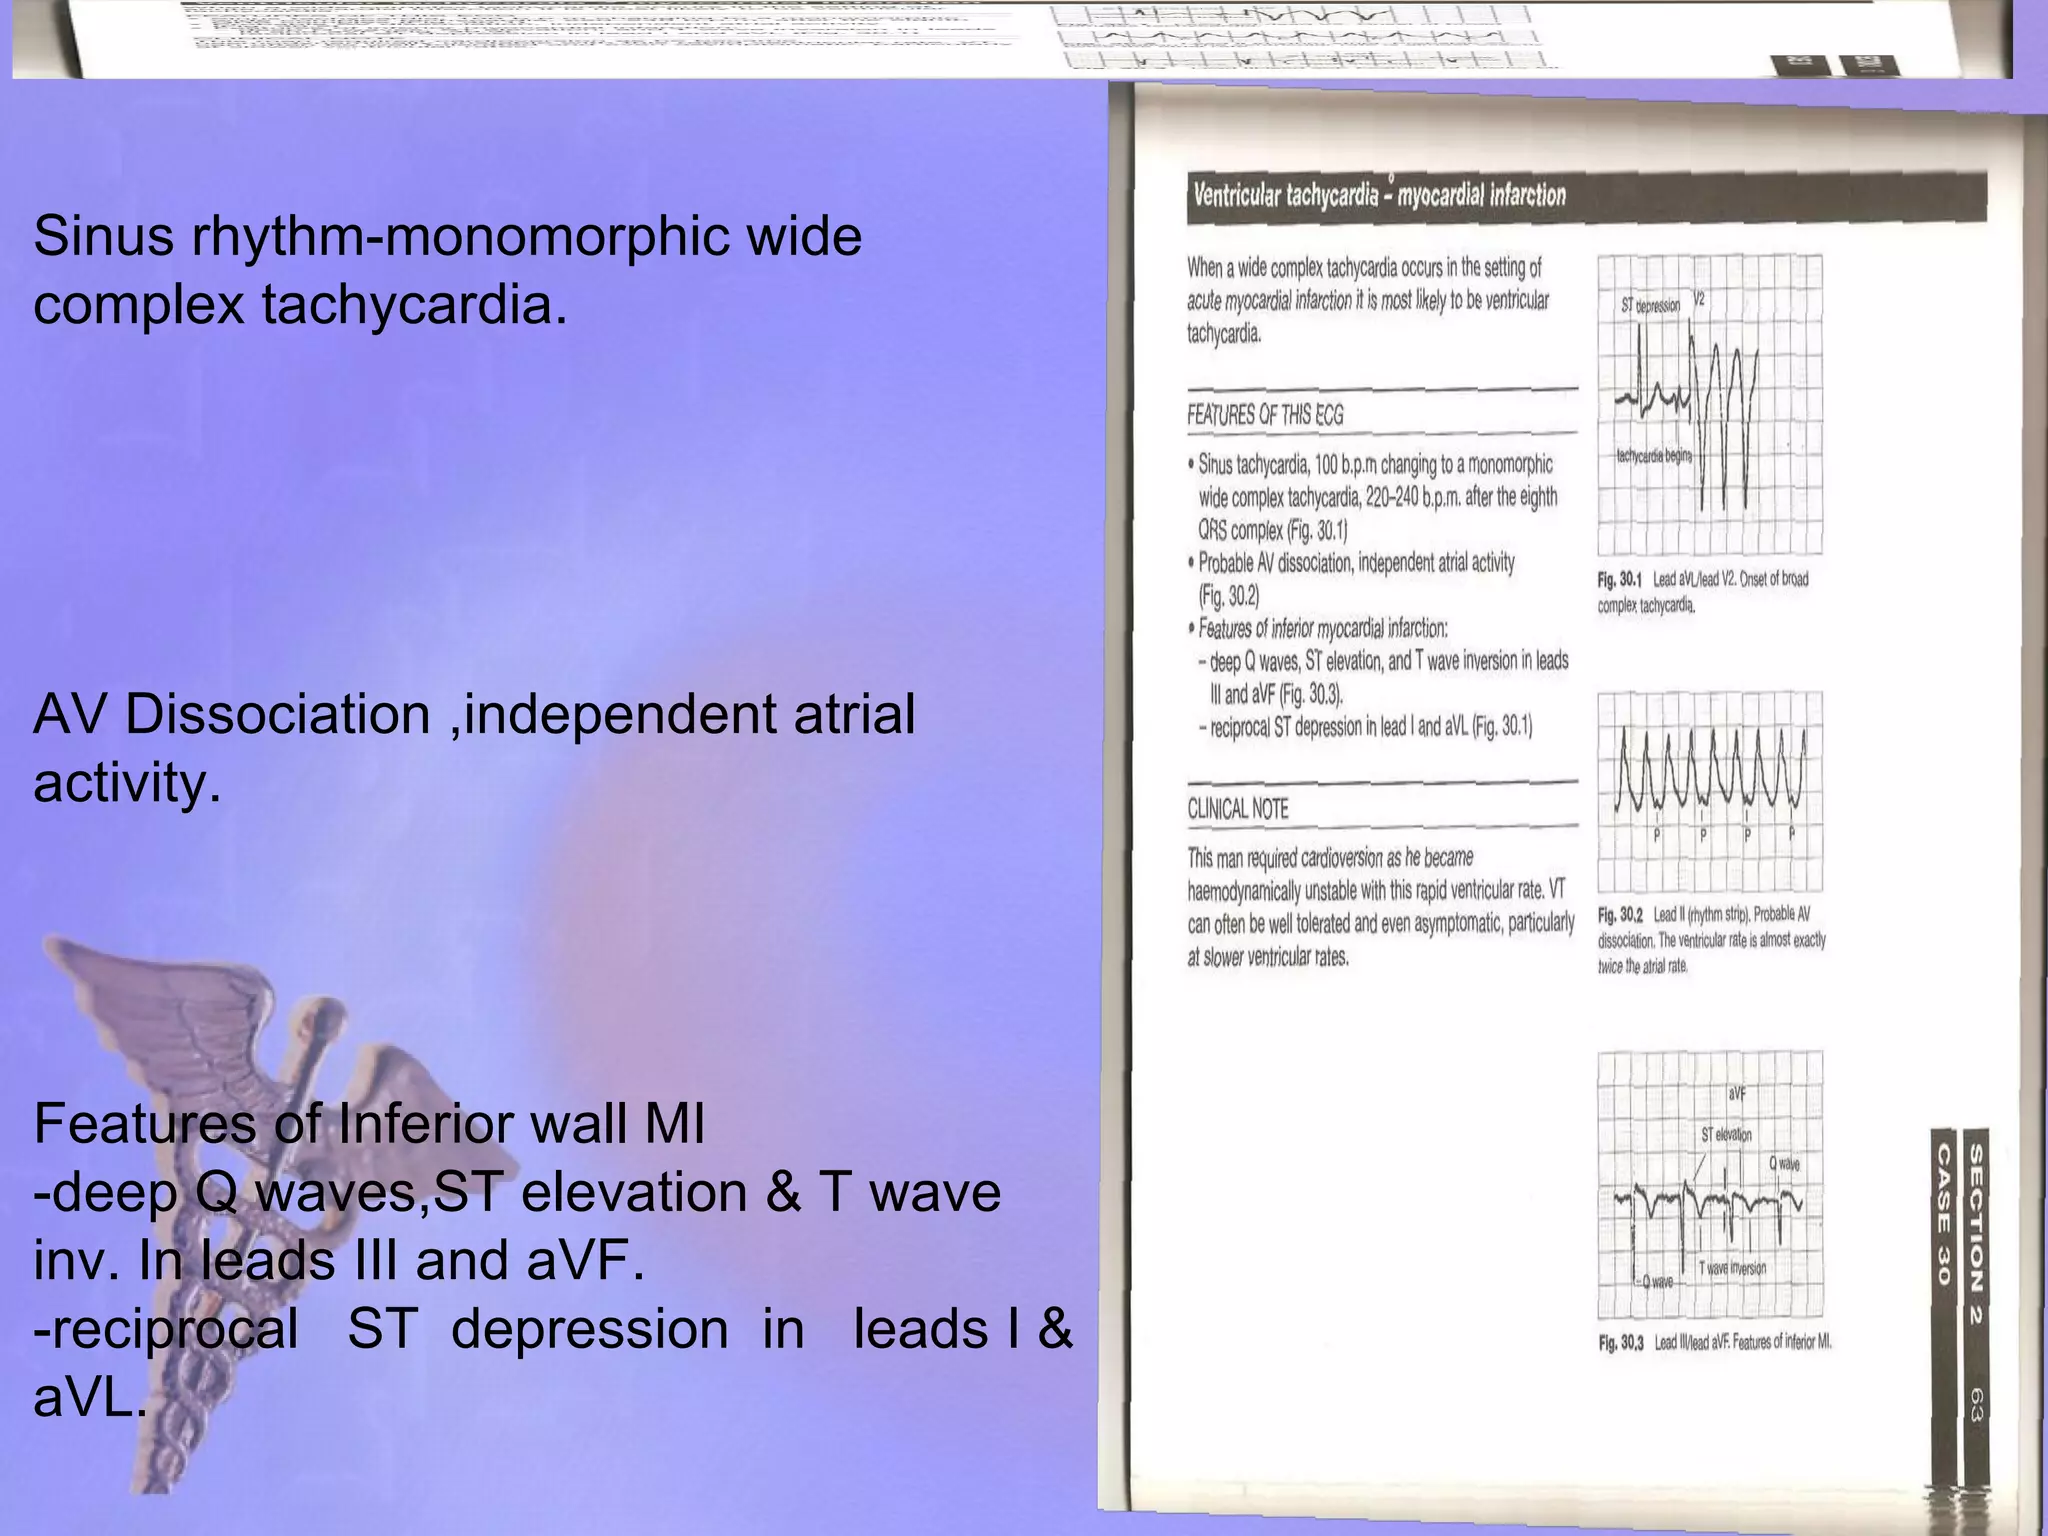Click the 'Ventricular tachycardia - myocardial infarction' header bar

coord(1587,195)
